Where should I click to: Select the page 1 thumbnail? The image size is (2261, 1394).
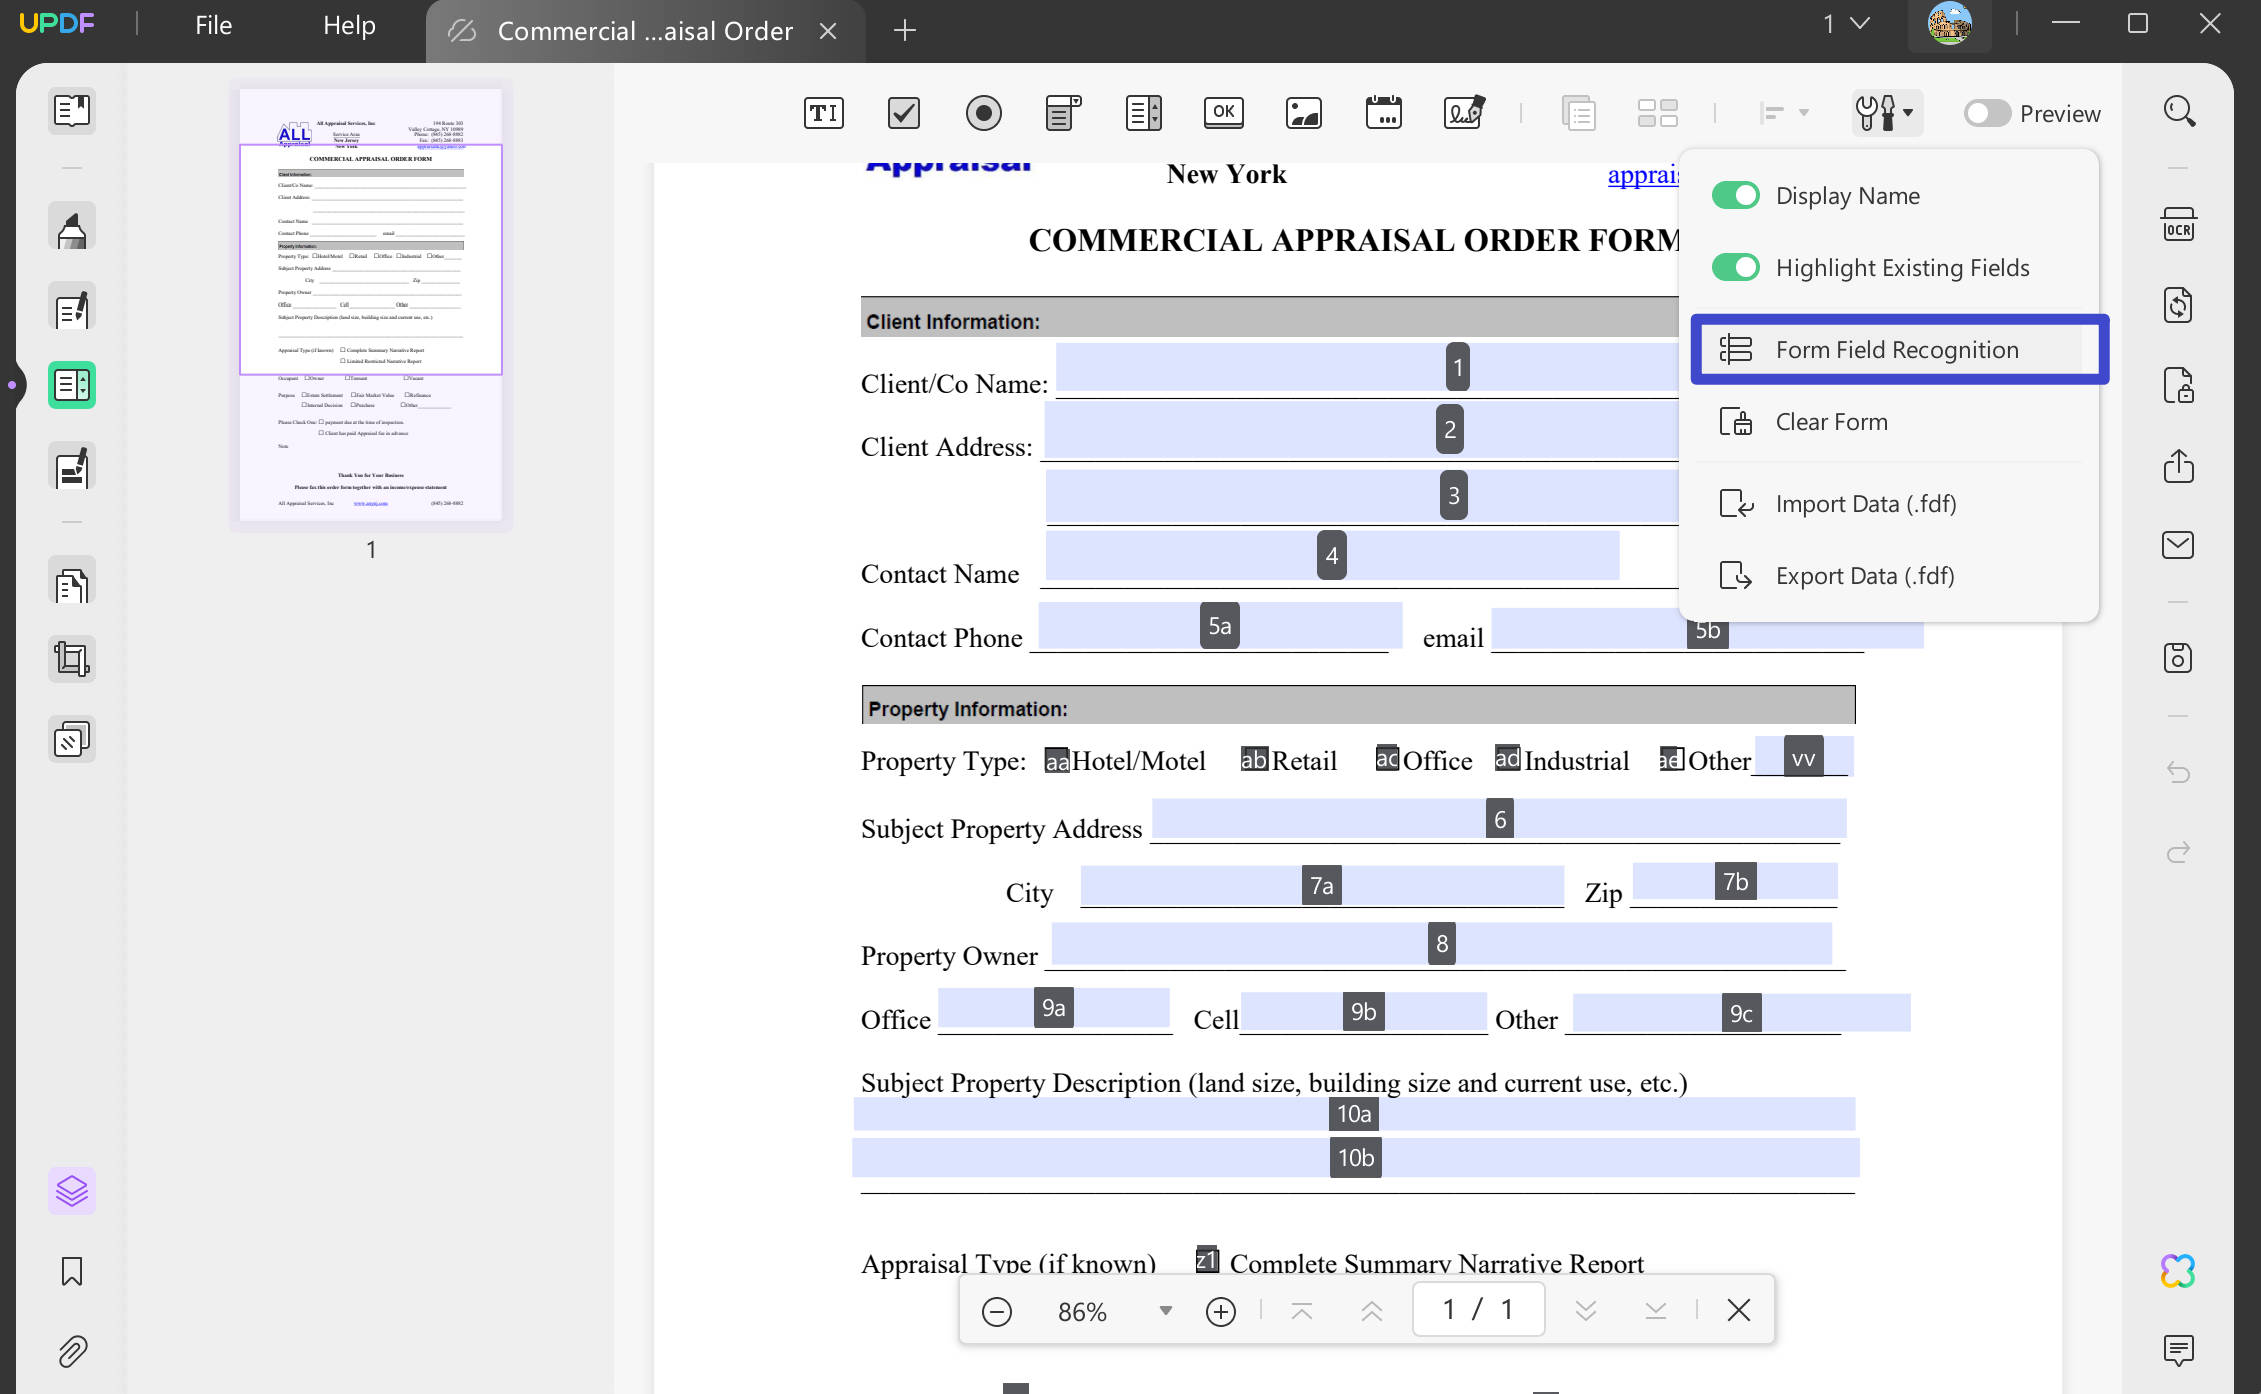coord(370,305)
